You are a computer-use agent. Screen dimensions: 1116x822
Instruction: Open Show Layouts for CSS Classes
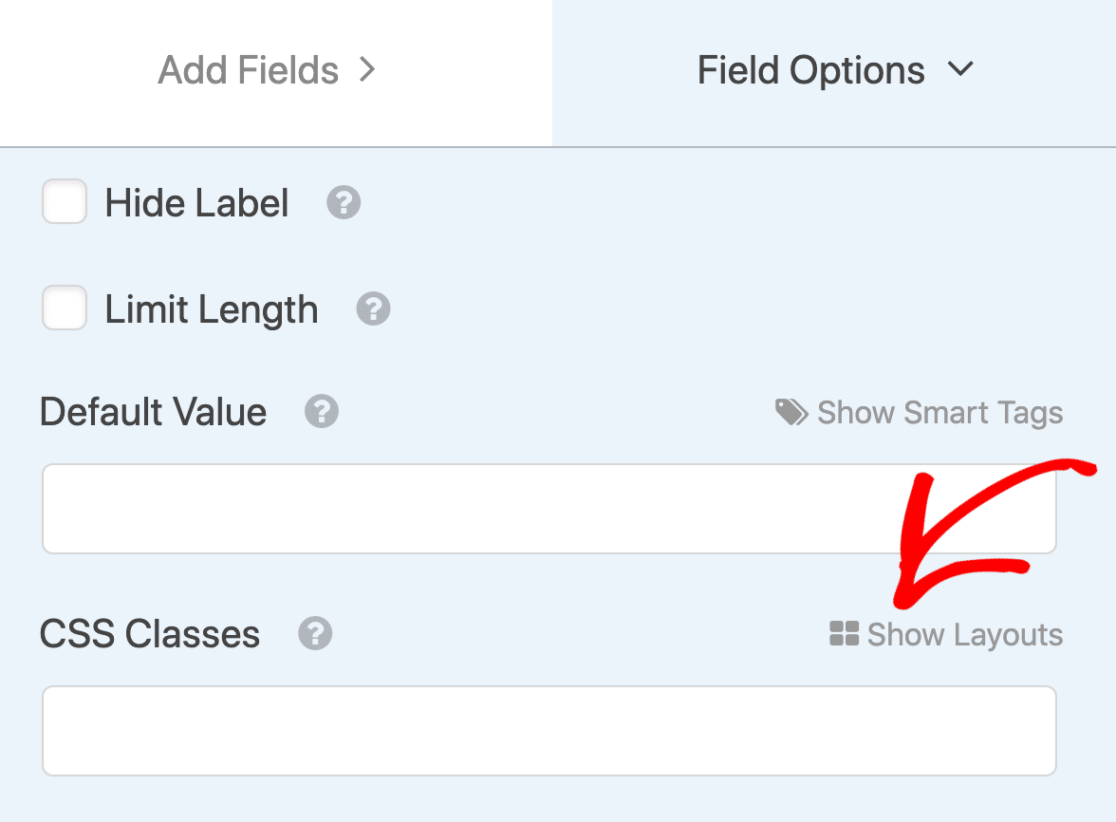point(946,634)
